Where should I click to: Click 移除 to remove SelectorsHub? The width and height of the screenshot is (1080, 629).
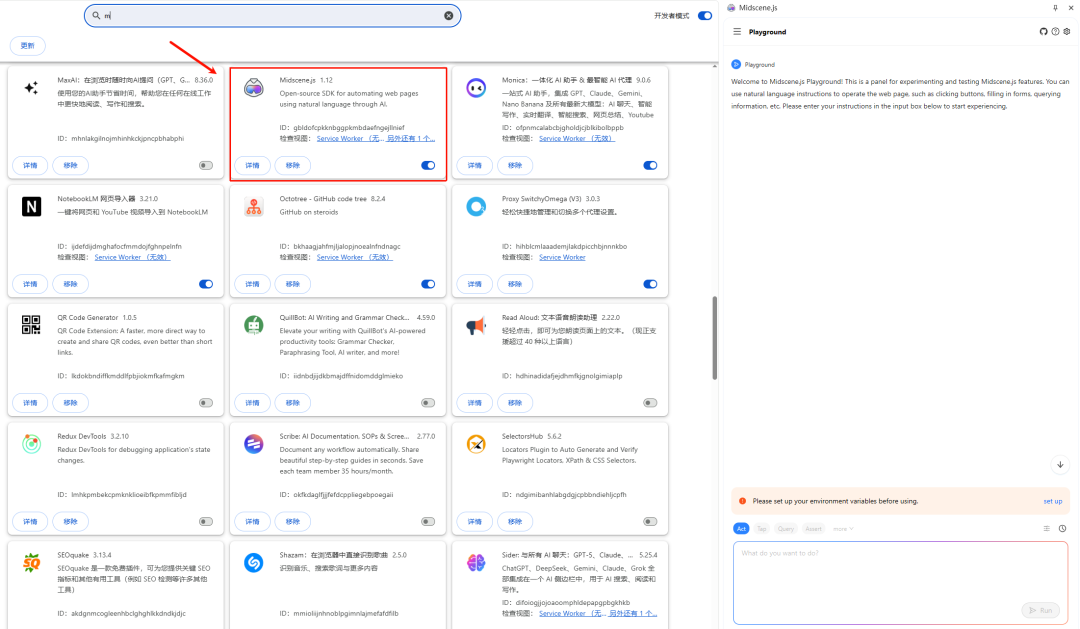[x=515, y=522]
